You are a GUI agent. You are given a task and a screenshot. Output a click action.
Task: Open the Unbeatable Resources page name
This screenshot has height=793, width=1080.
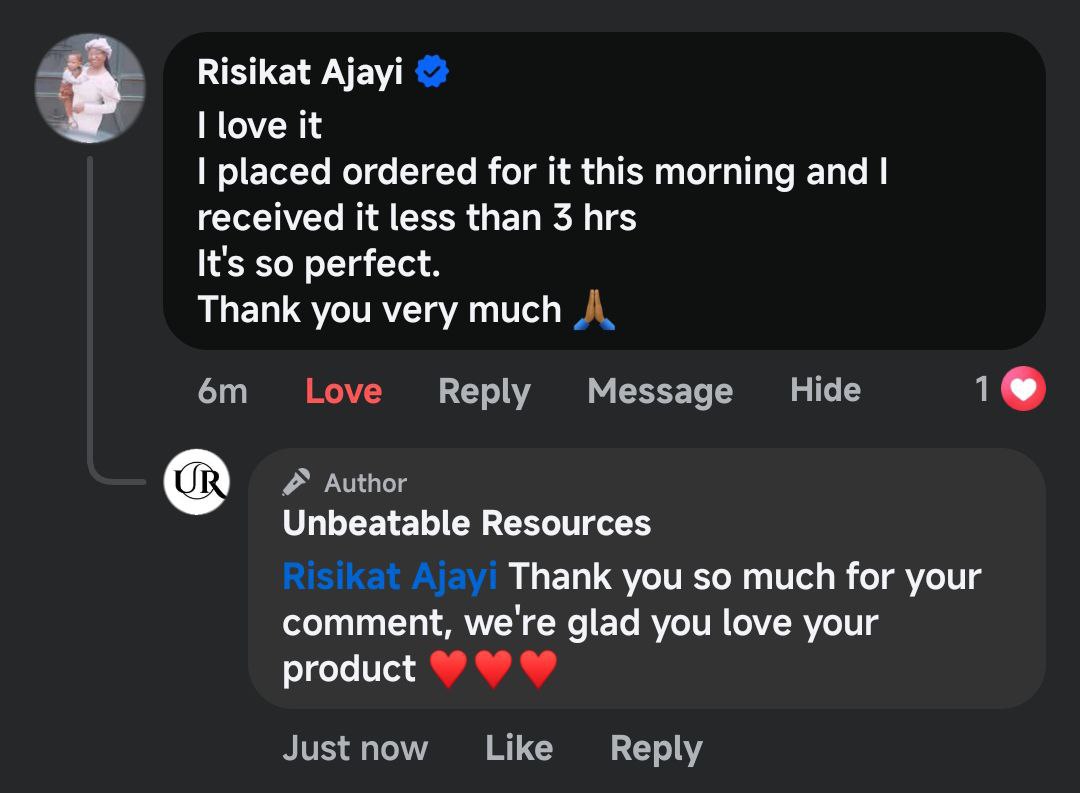click(466, 523)
